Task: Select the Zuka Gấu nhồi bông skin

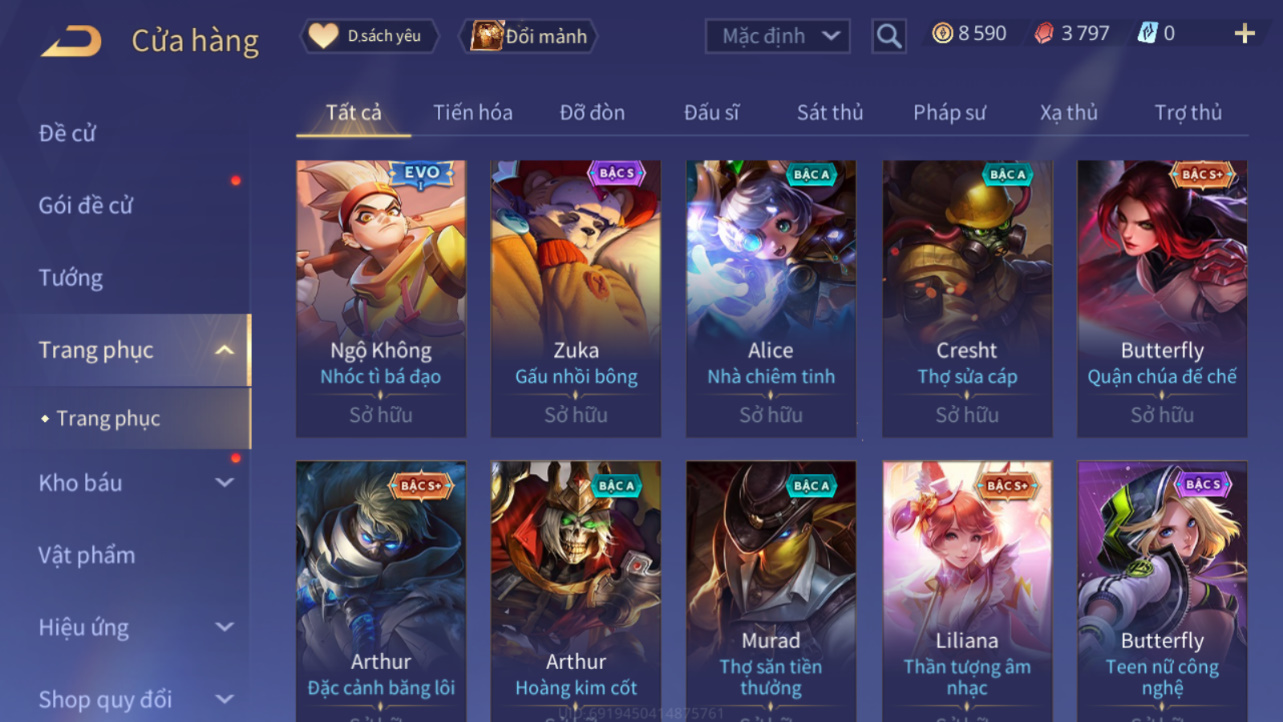Action: pos(576,298)
